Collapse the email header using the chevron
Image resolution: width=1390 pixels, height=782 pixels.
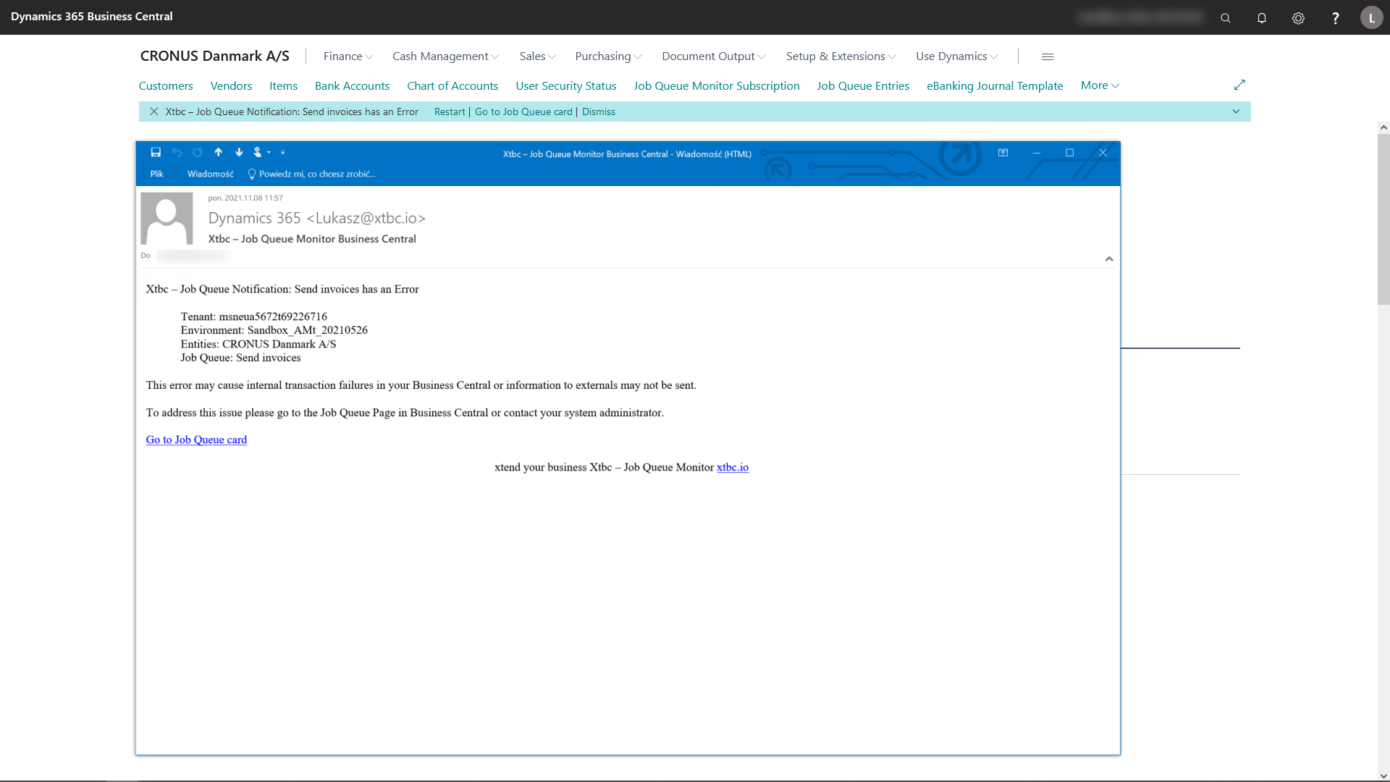coord(1109,257)
